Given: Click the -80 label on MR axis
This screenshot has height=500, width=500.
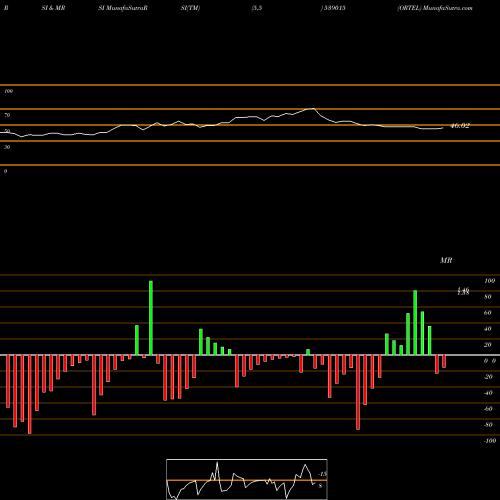Looking at the screenshot, I should (x=488, y=425).
